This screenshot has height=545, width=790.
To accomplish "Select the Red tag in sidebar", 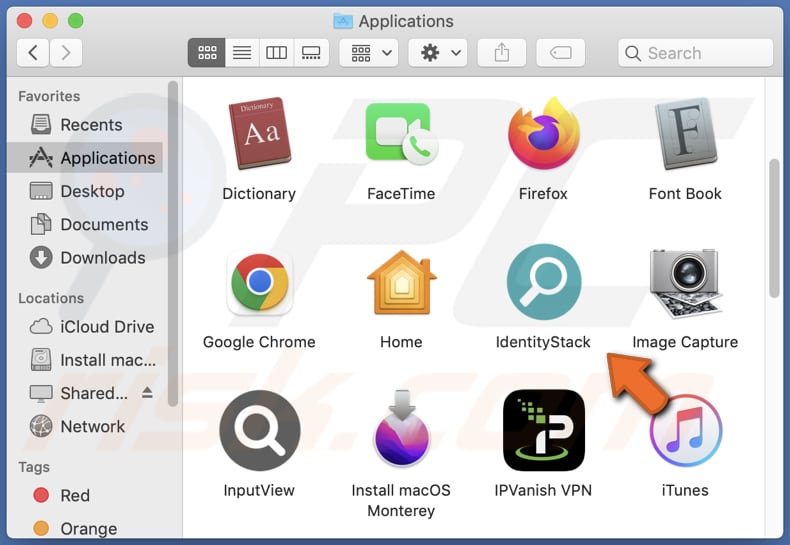I will [74, 495].
